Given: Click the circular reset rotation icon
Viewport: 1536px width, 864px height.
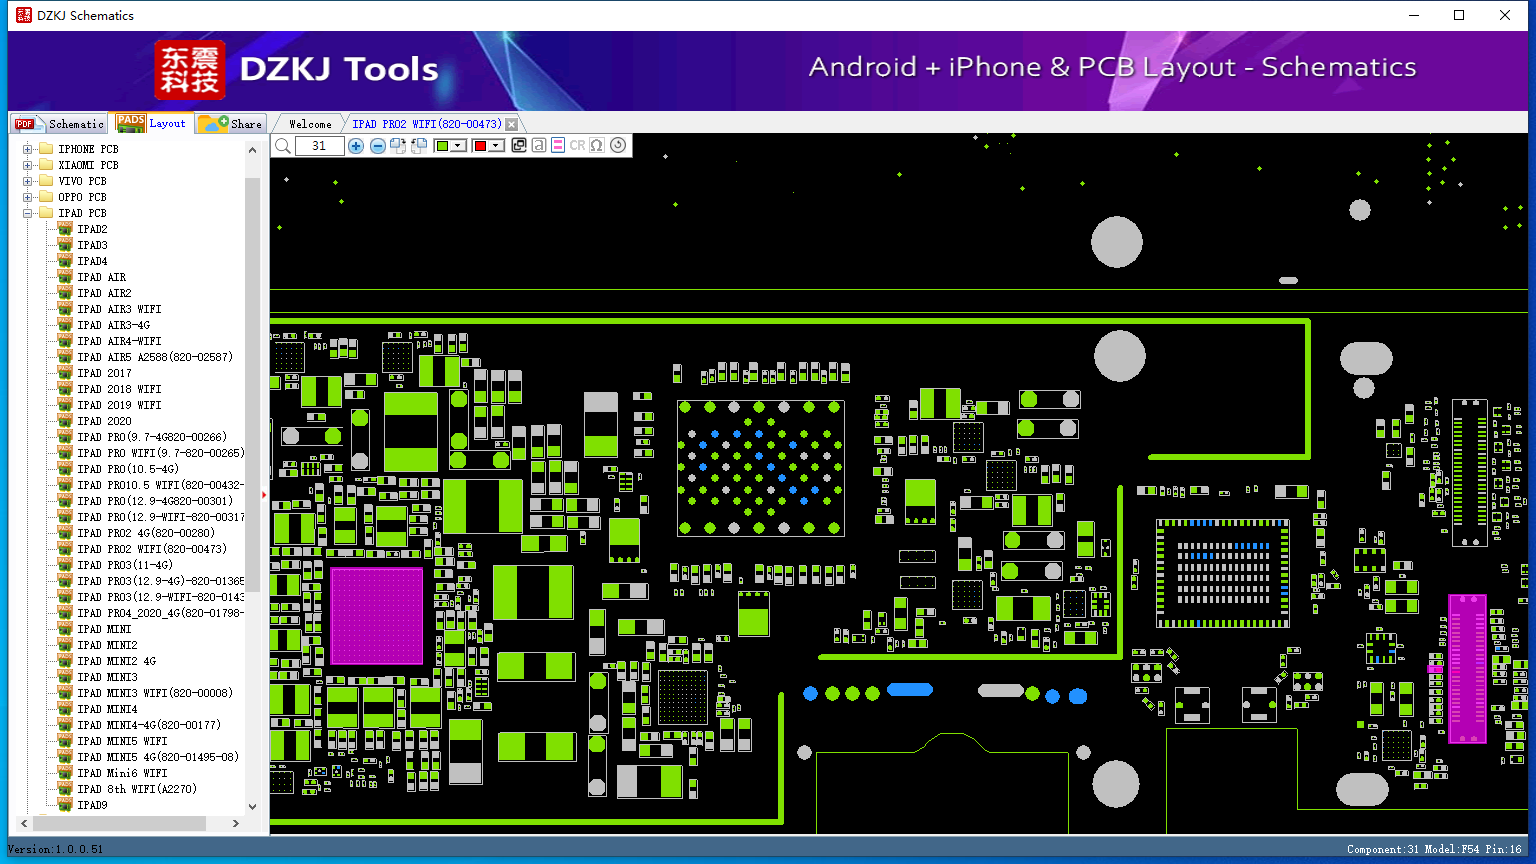Looking at the screenshot, I should (x=618, y=145).
